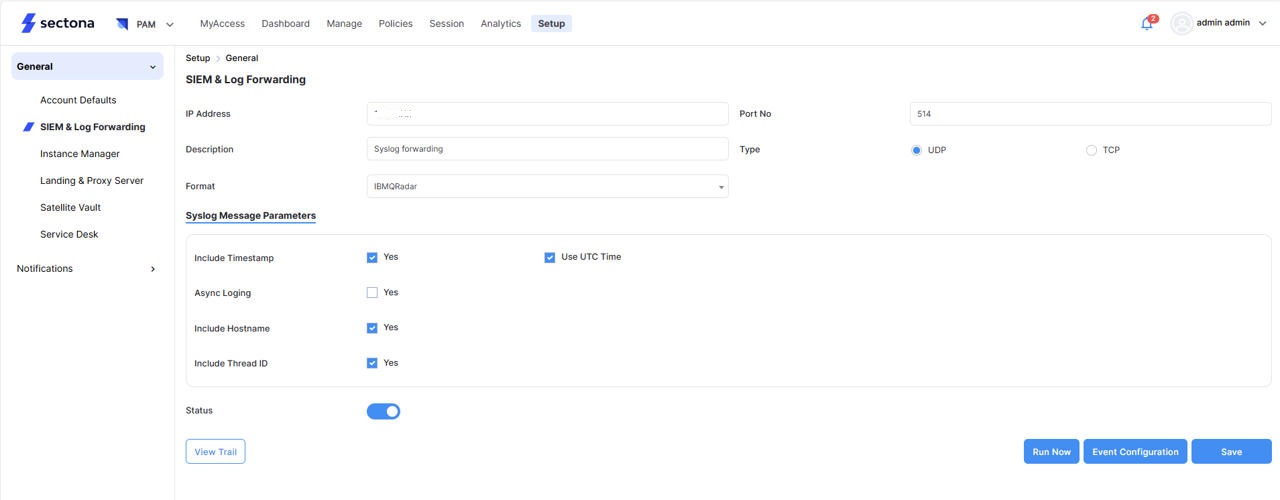Go to the Analytics menu
1280x500 pixels.
click(500, 24)
